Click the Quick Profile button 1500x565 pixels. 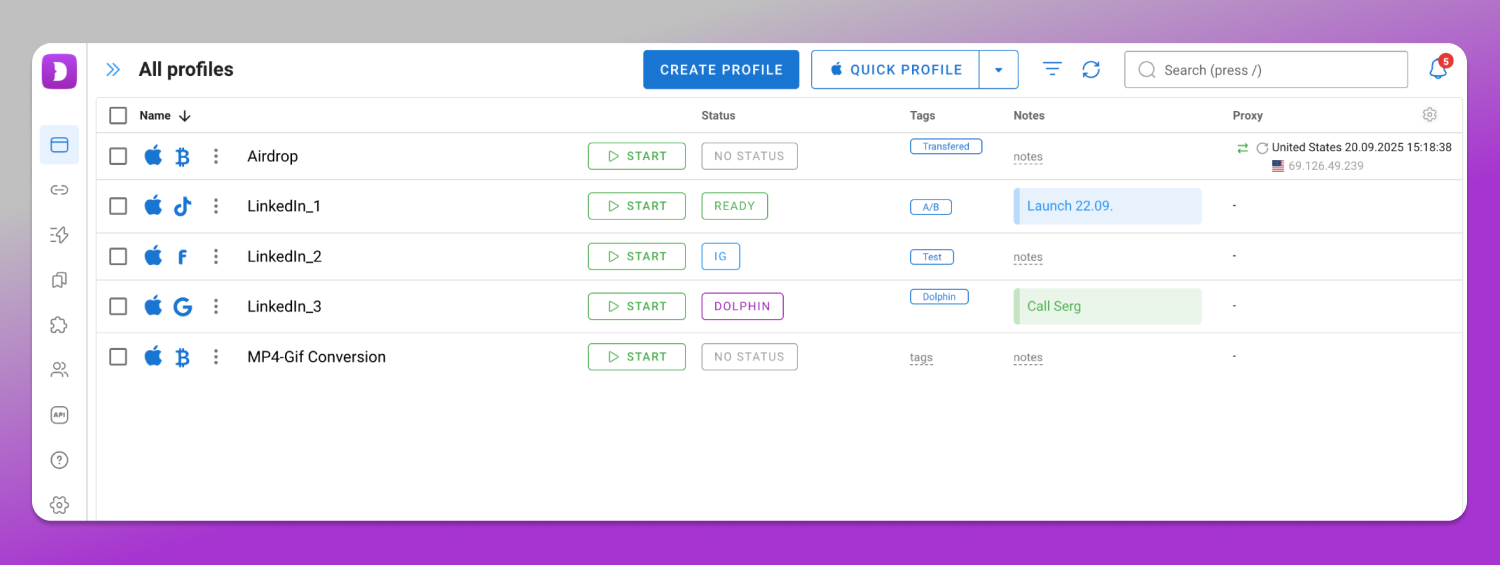(896, 70)
